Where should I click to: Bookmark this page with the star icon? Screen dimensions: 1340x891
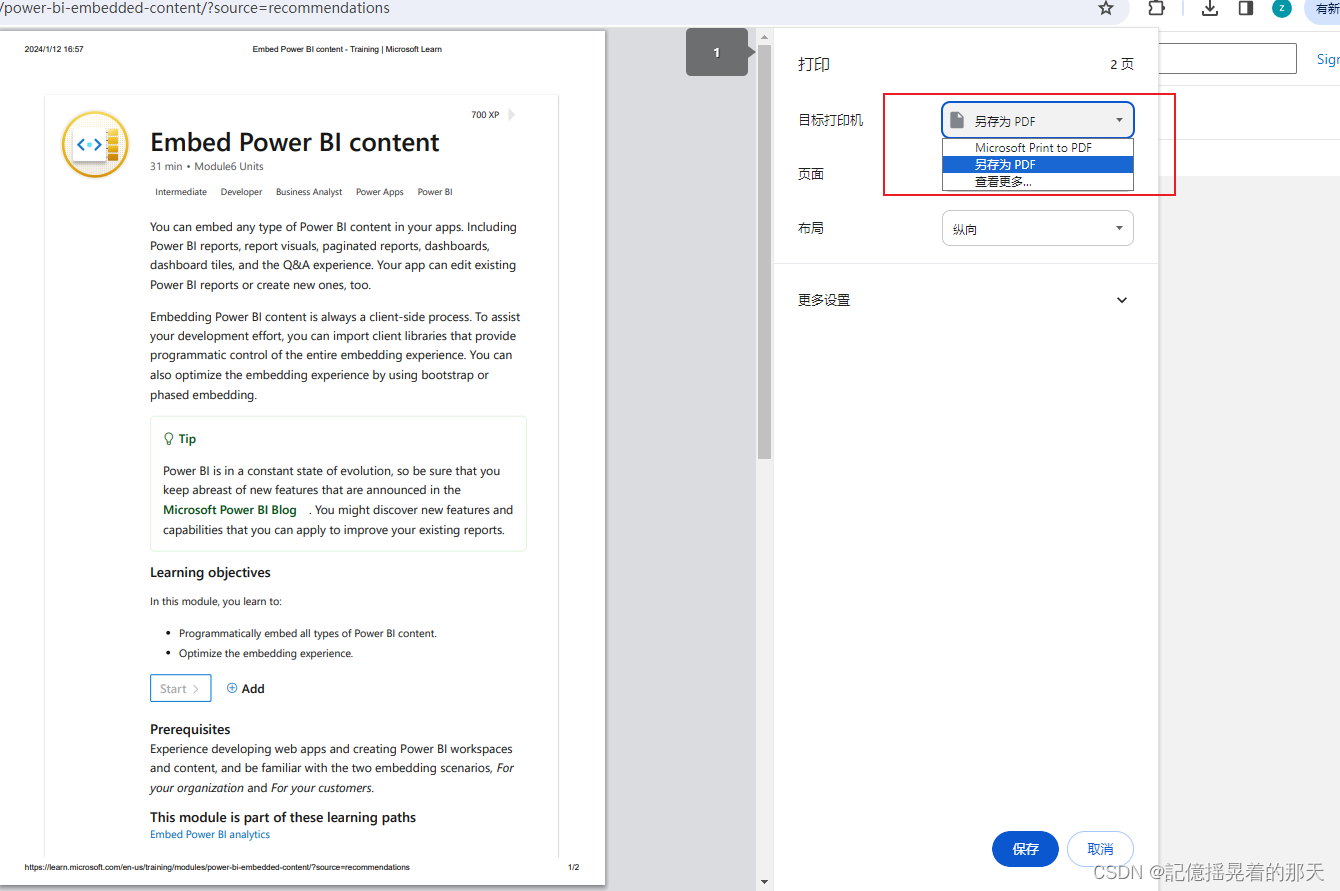point(1105,9)
